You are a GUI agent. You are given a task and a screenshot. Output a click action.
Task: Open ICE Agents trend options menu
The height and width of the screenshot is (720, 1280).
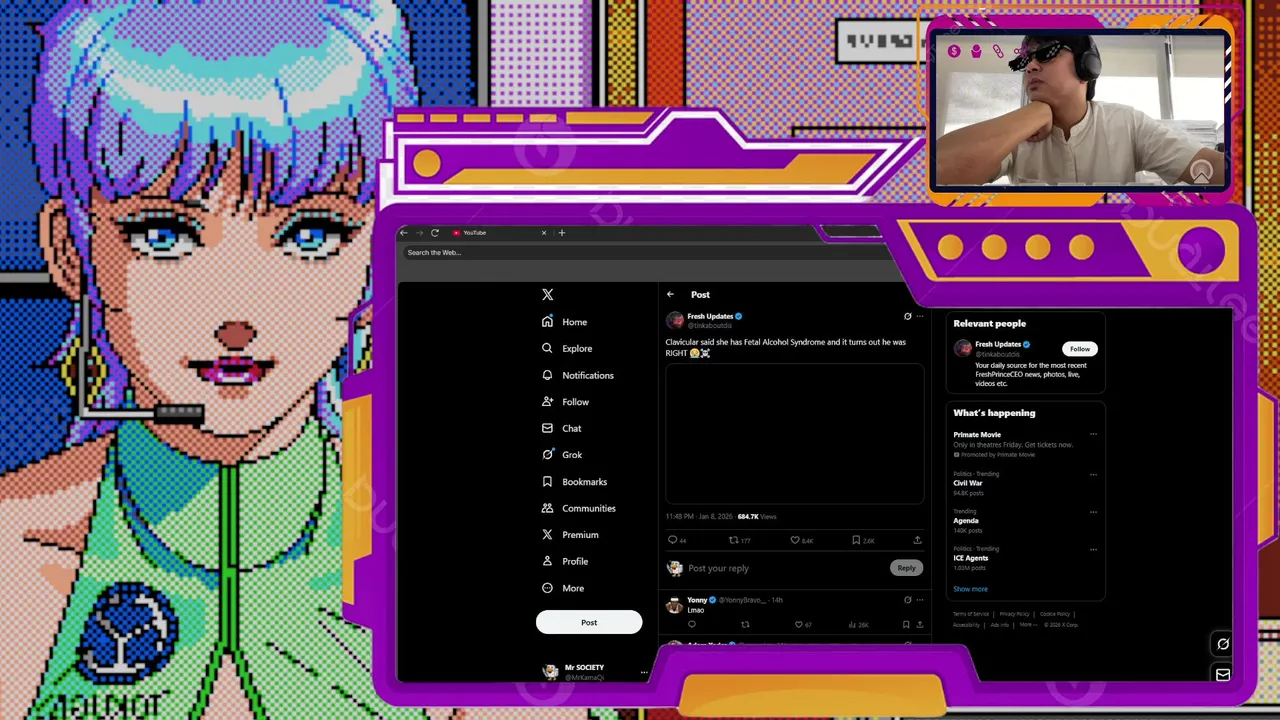[x=1093, y=549]
